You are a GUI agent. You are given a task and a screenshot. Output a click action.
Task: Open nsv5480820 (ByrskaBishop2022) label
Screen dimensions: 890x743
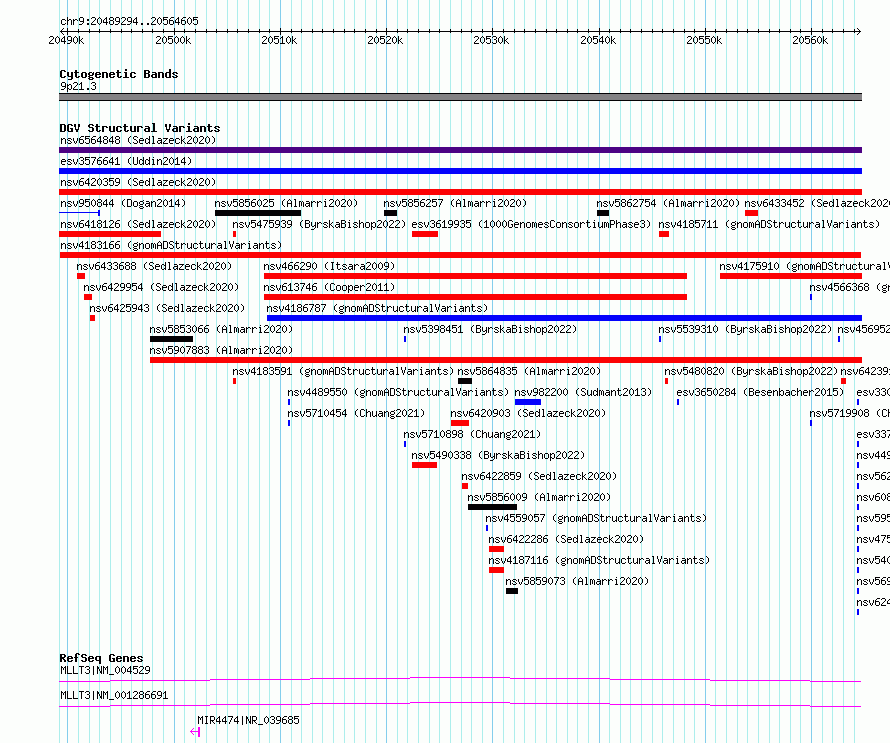[751, 371]
